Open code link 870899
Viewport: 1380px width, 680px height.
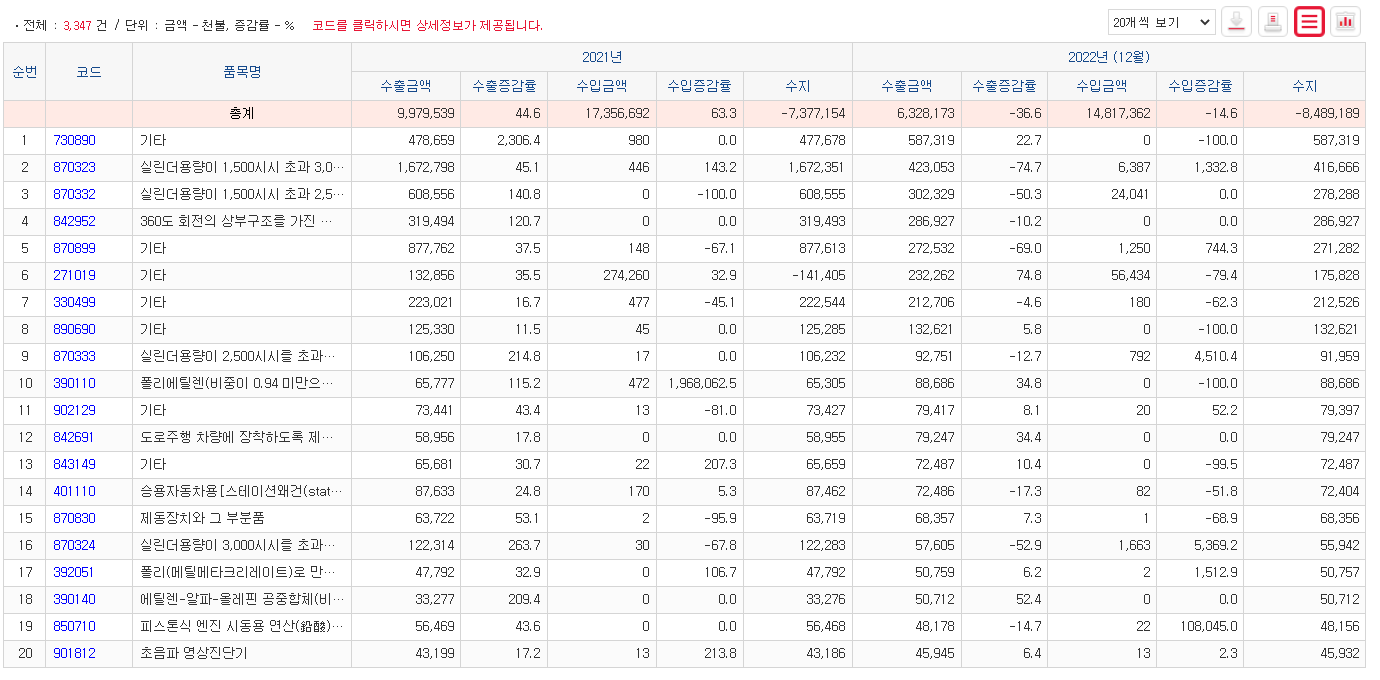pos(75,249)
